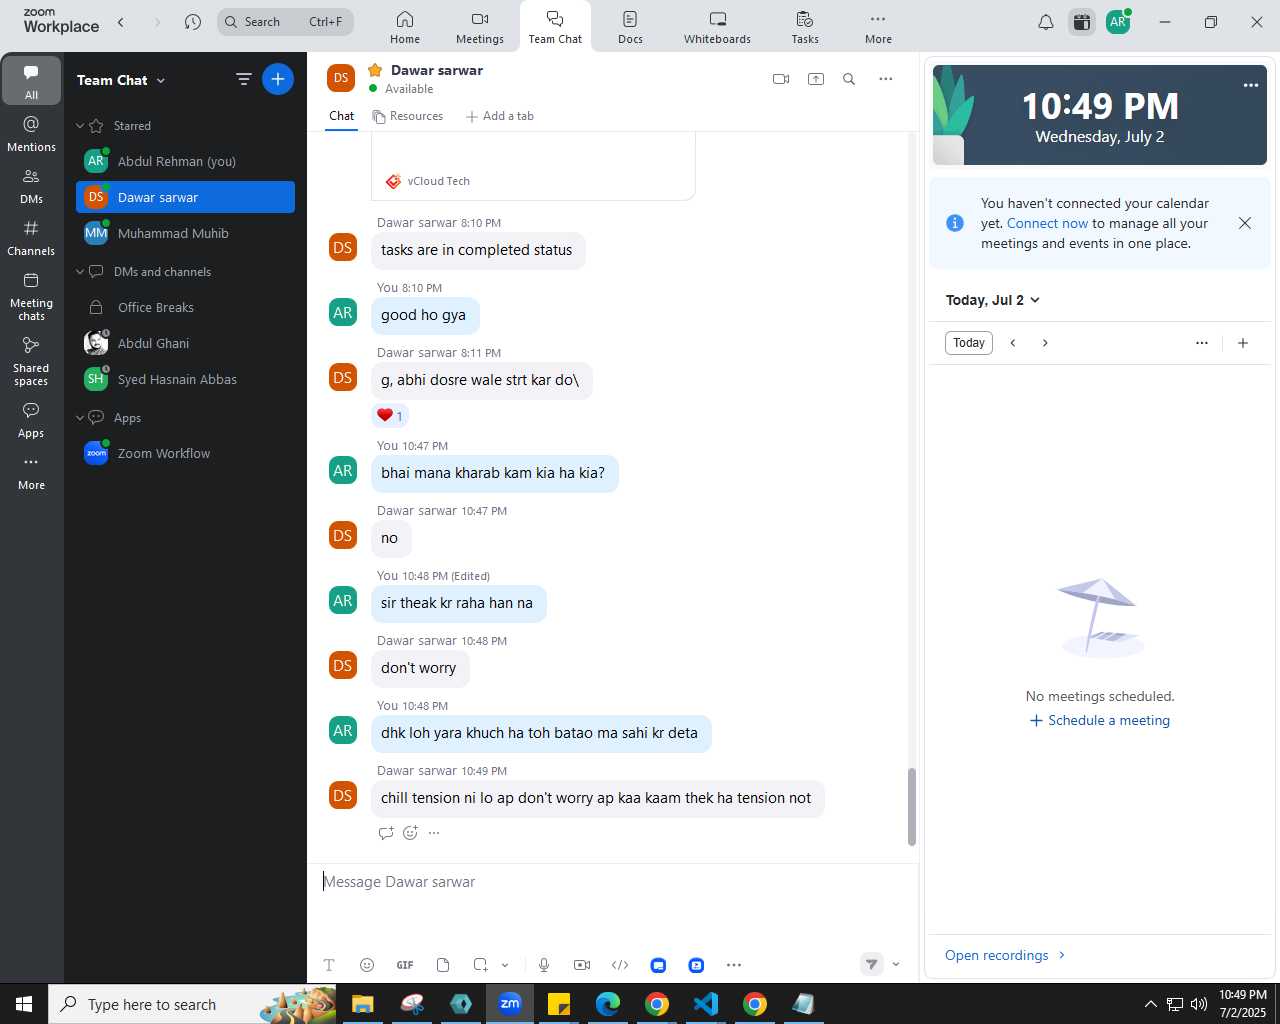Switch to the Meetings tab
Viewport: 1280px width, 1024px height.
[x=480, y=27]
